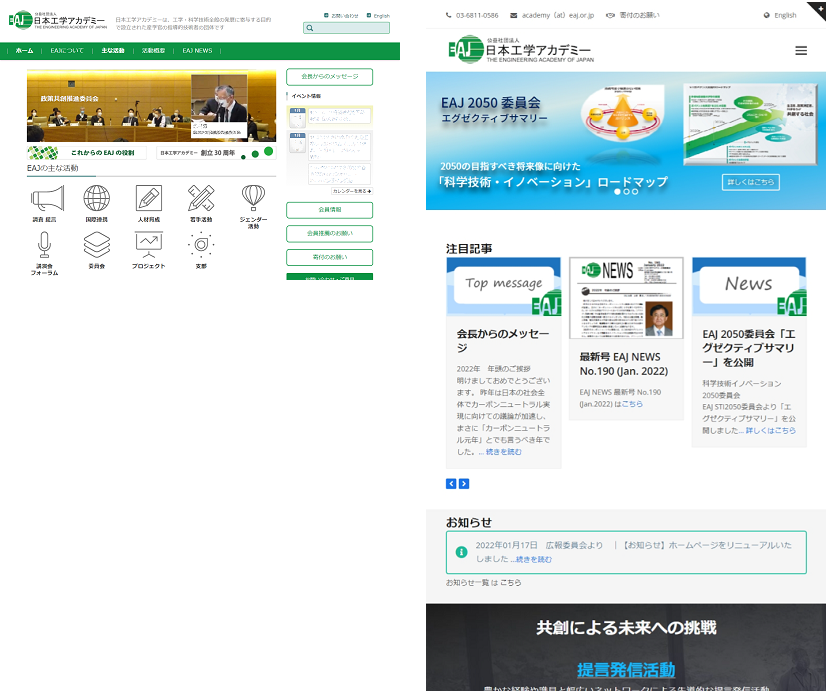Click the カレンダーを見る button
829x692 pixels.
pyautogui.click(x=352, y=191)
